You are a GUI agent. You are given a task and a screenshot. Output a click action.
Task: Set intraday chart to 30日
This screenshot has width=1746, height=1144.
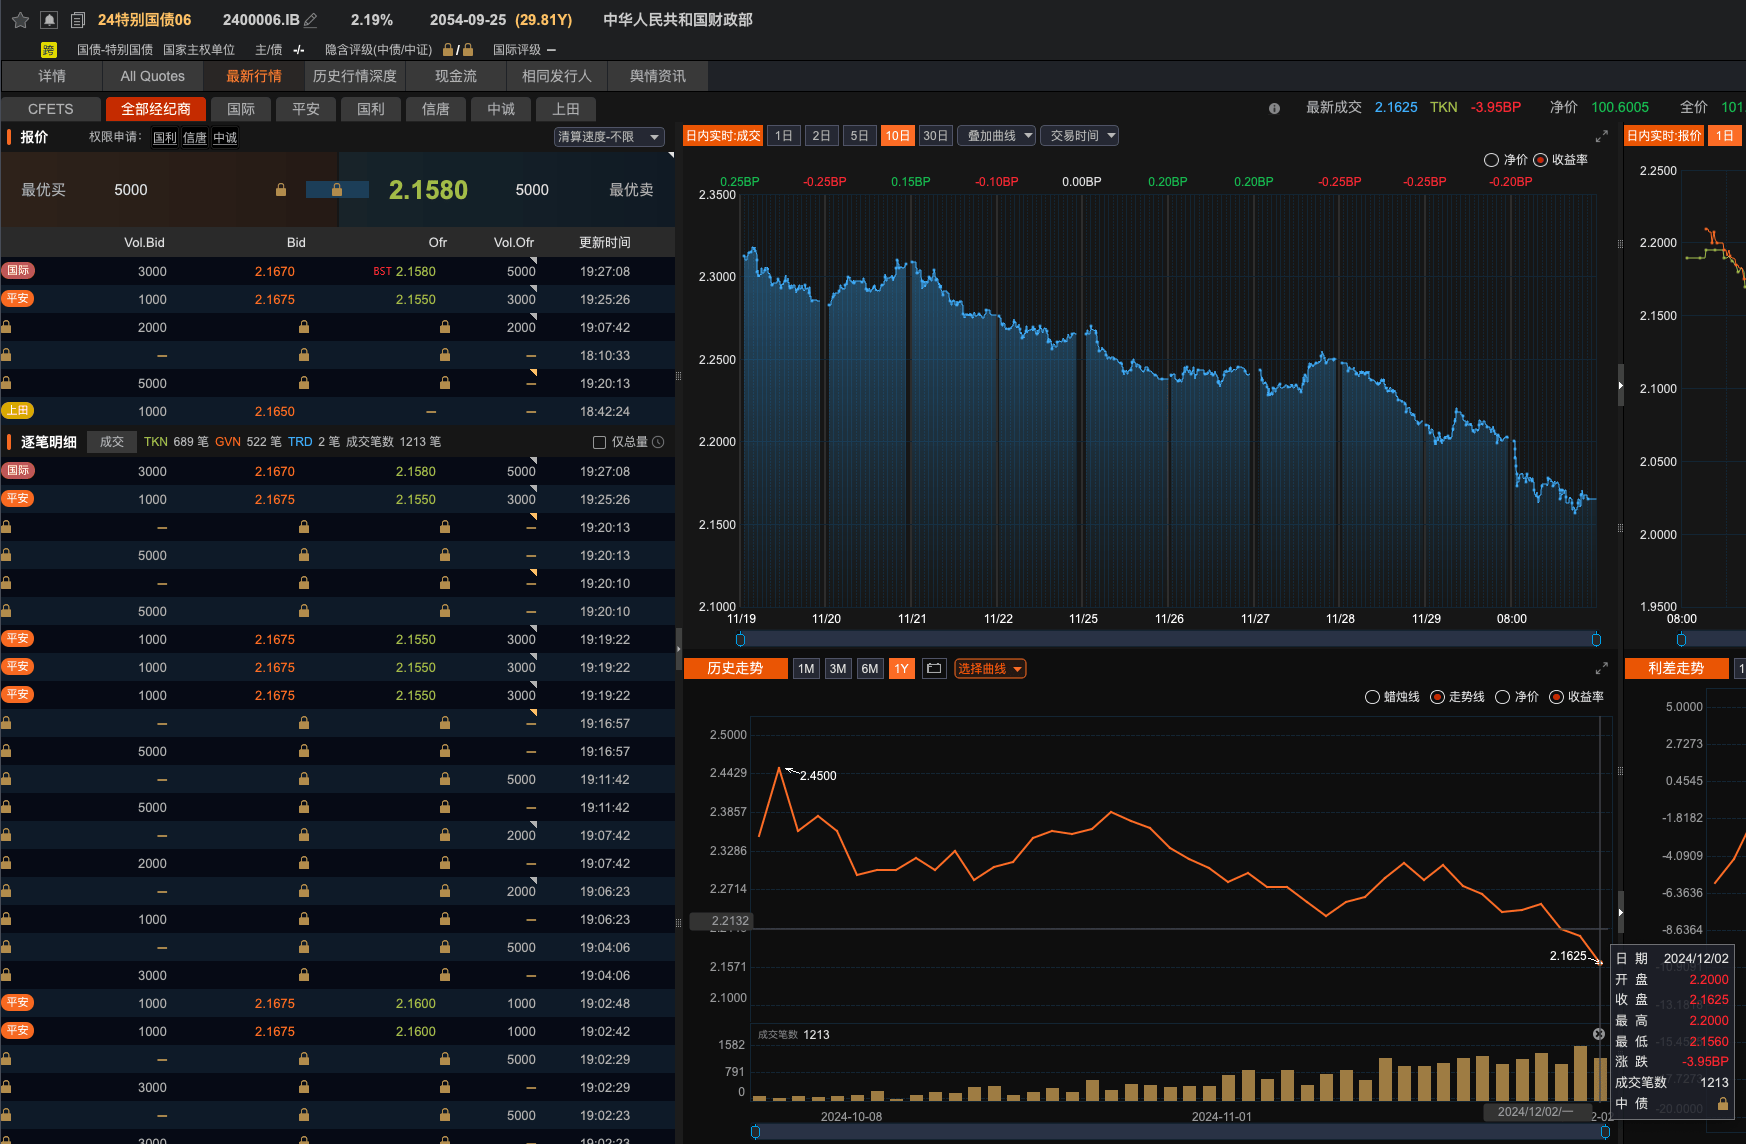click(935, 136)
